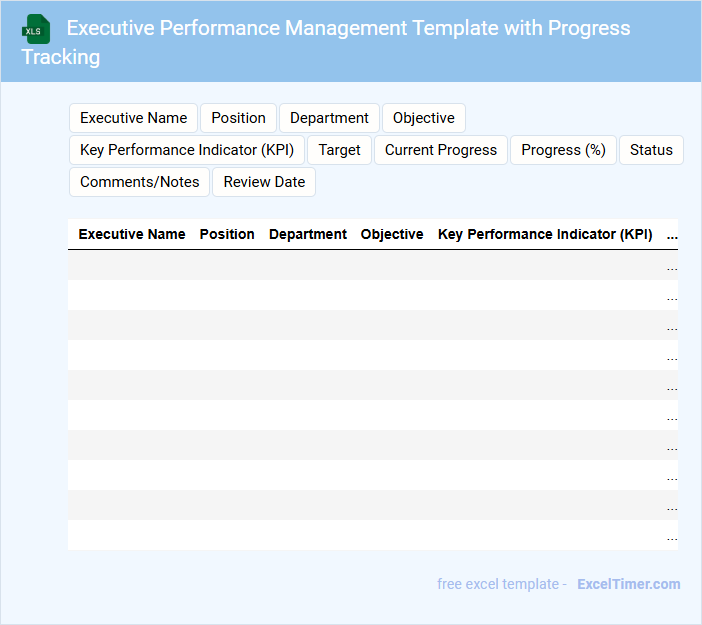Click the Objective column header
Image resolution: width=702 pixels, height=625 pixels.
[x=392, y=234]
